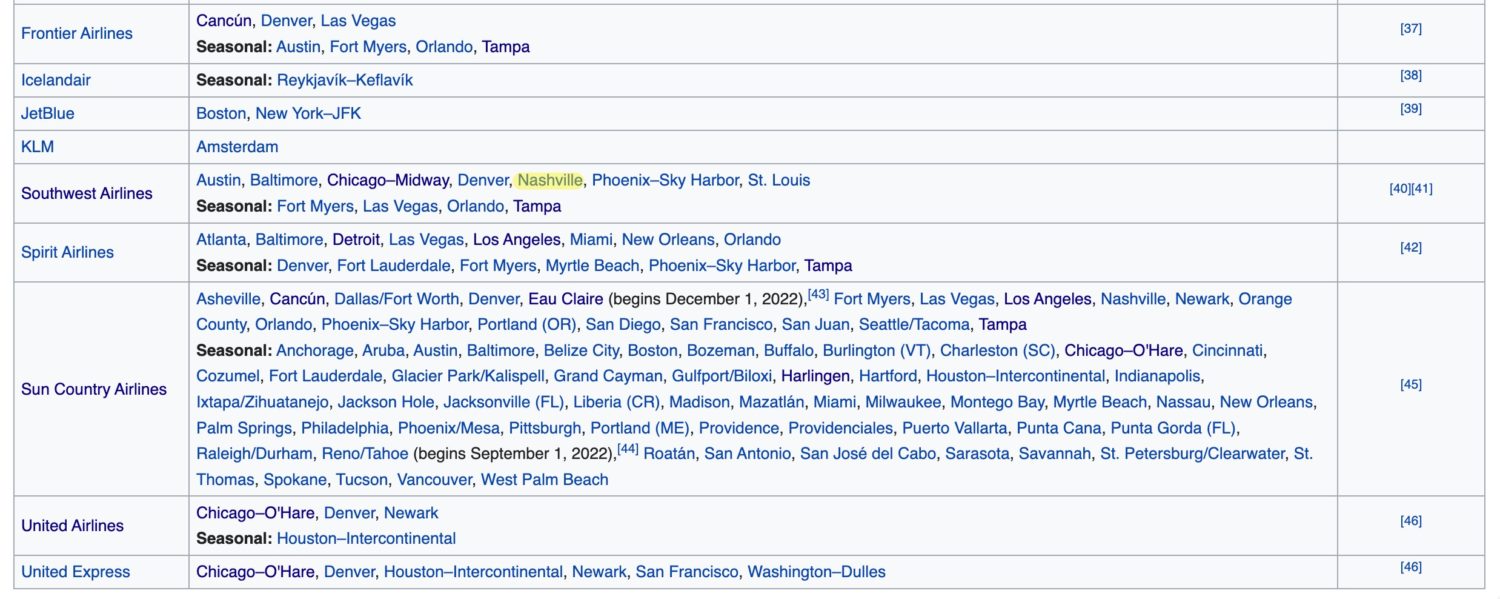Open the Frontier Airlines article link
Image resolution: width=1500 pixels, height=599 pixels.
(76, 32)
